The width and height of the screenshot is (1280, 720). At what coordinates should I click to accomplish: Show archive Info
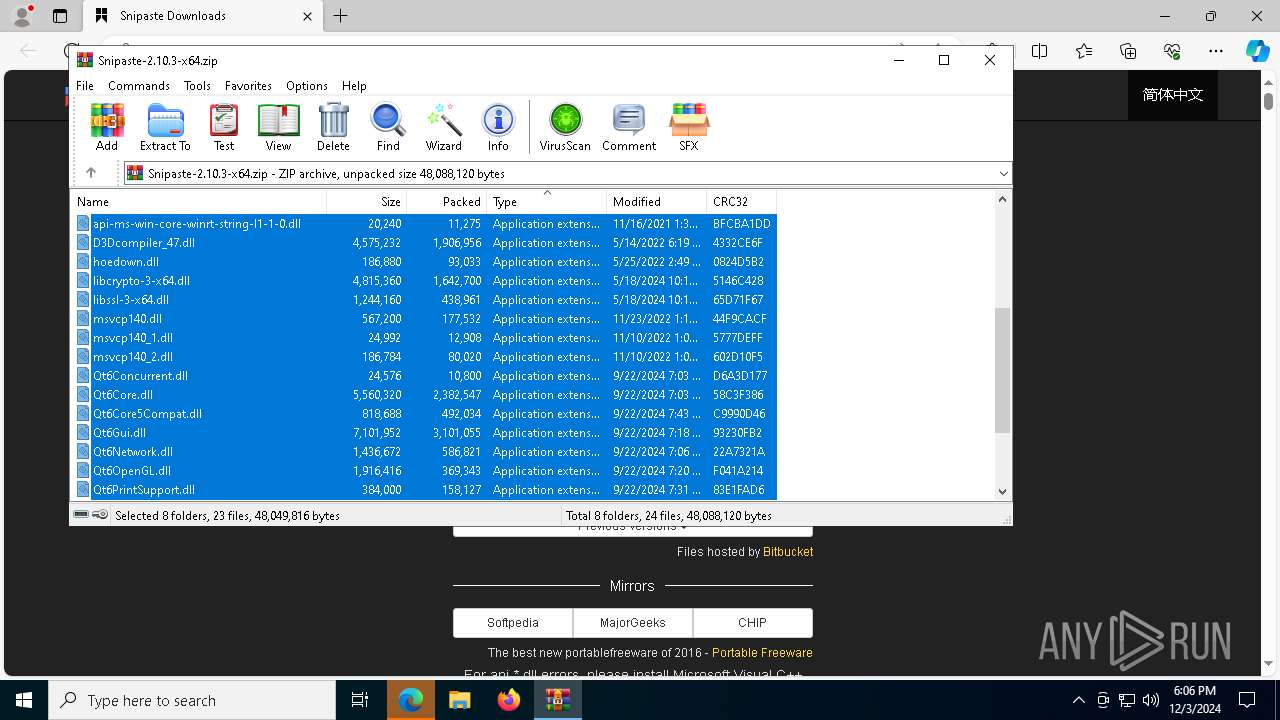coord(498,127)
